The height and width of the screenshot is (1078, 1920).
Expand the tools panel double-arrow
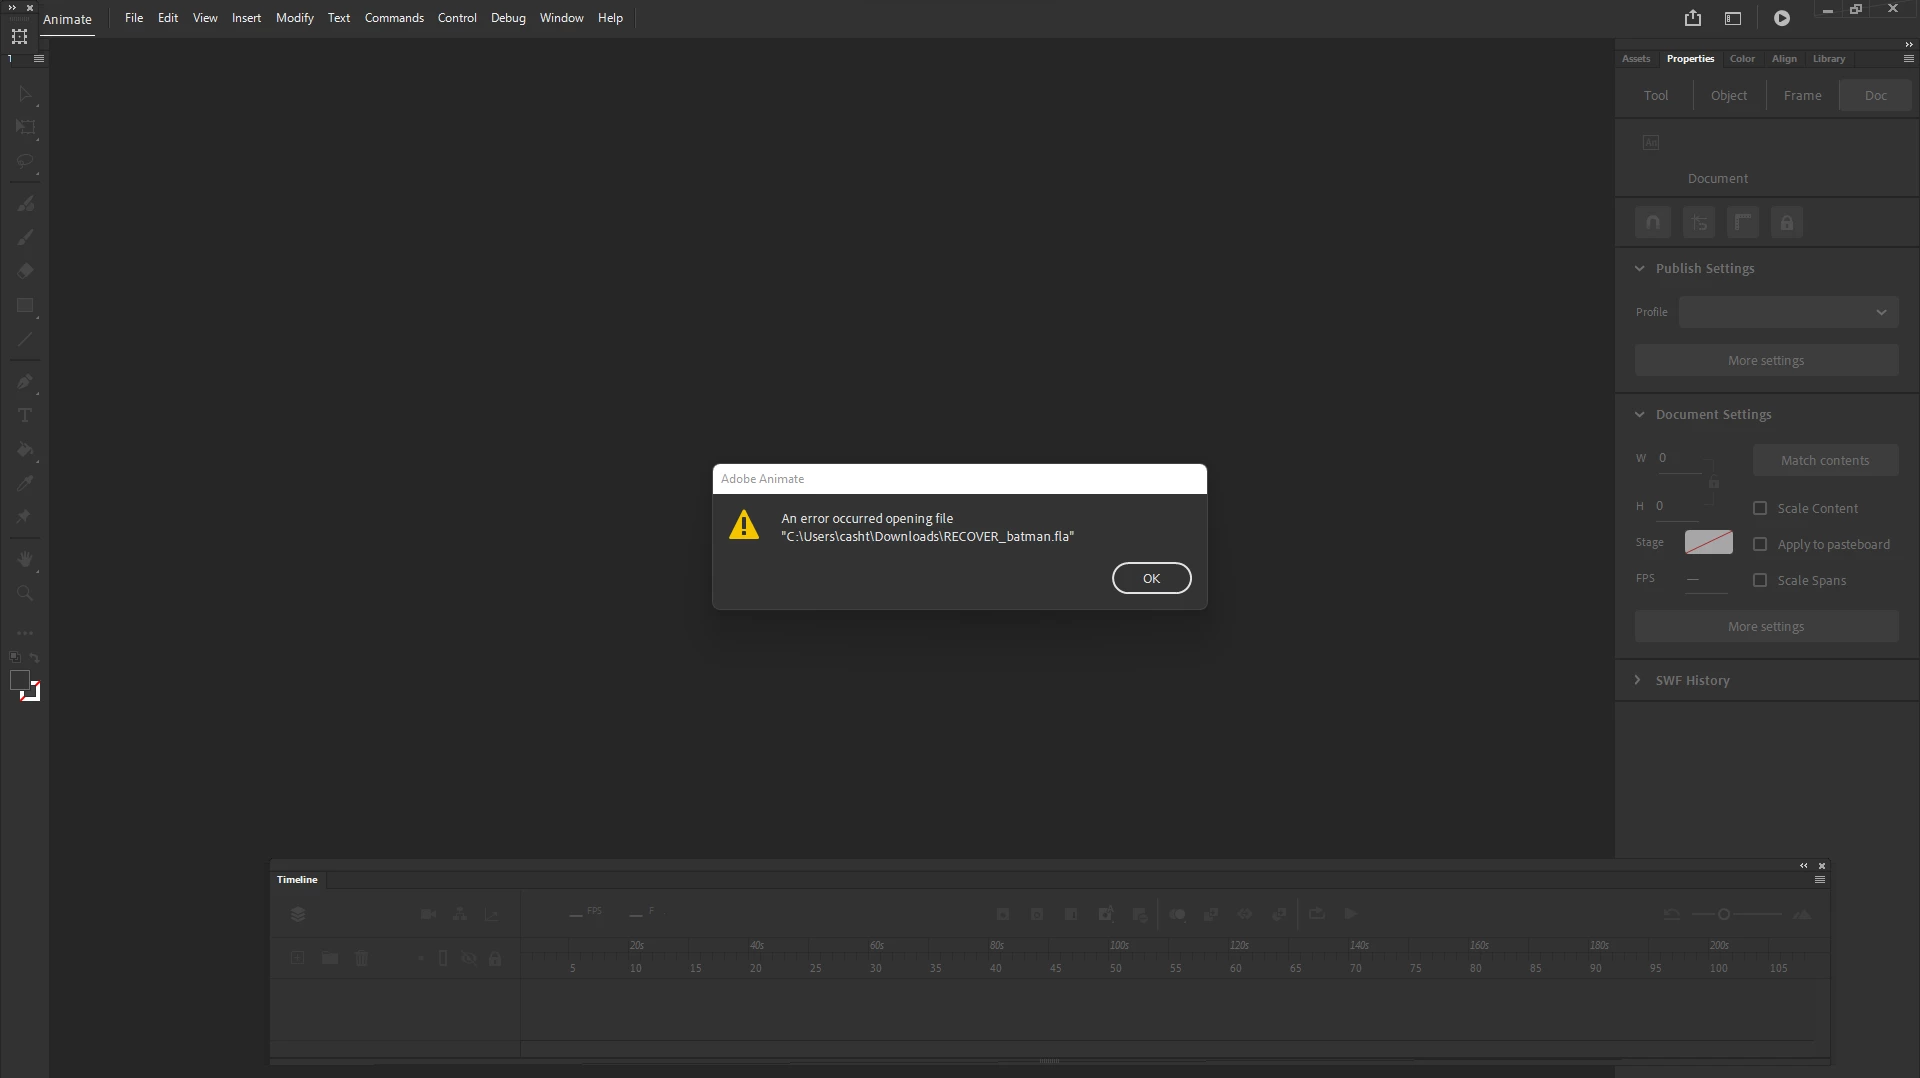click(12, 7)
